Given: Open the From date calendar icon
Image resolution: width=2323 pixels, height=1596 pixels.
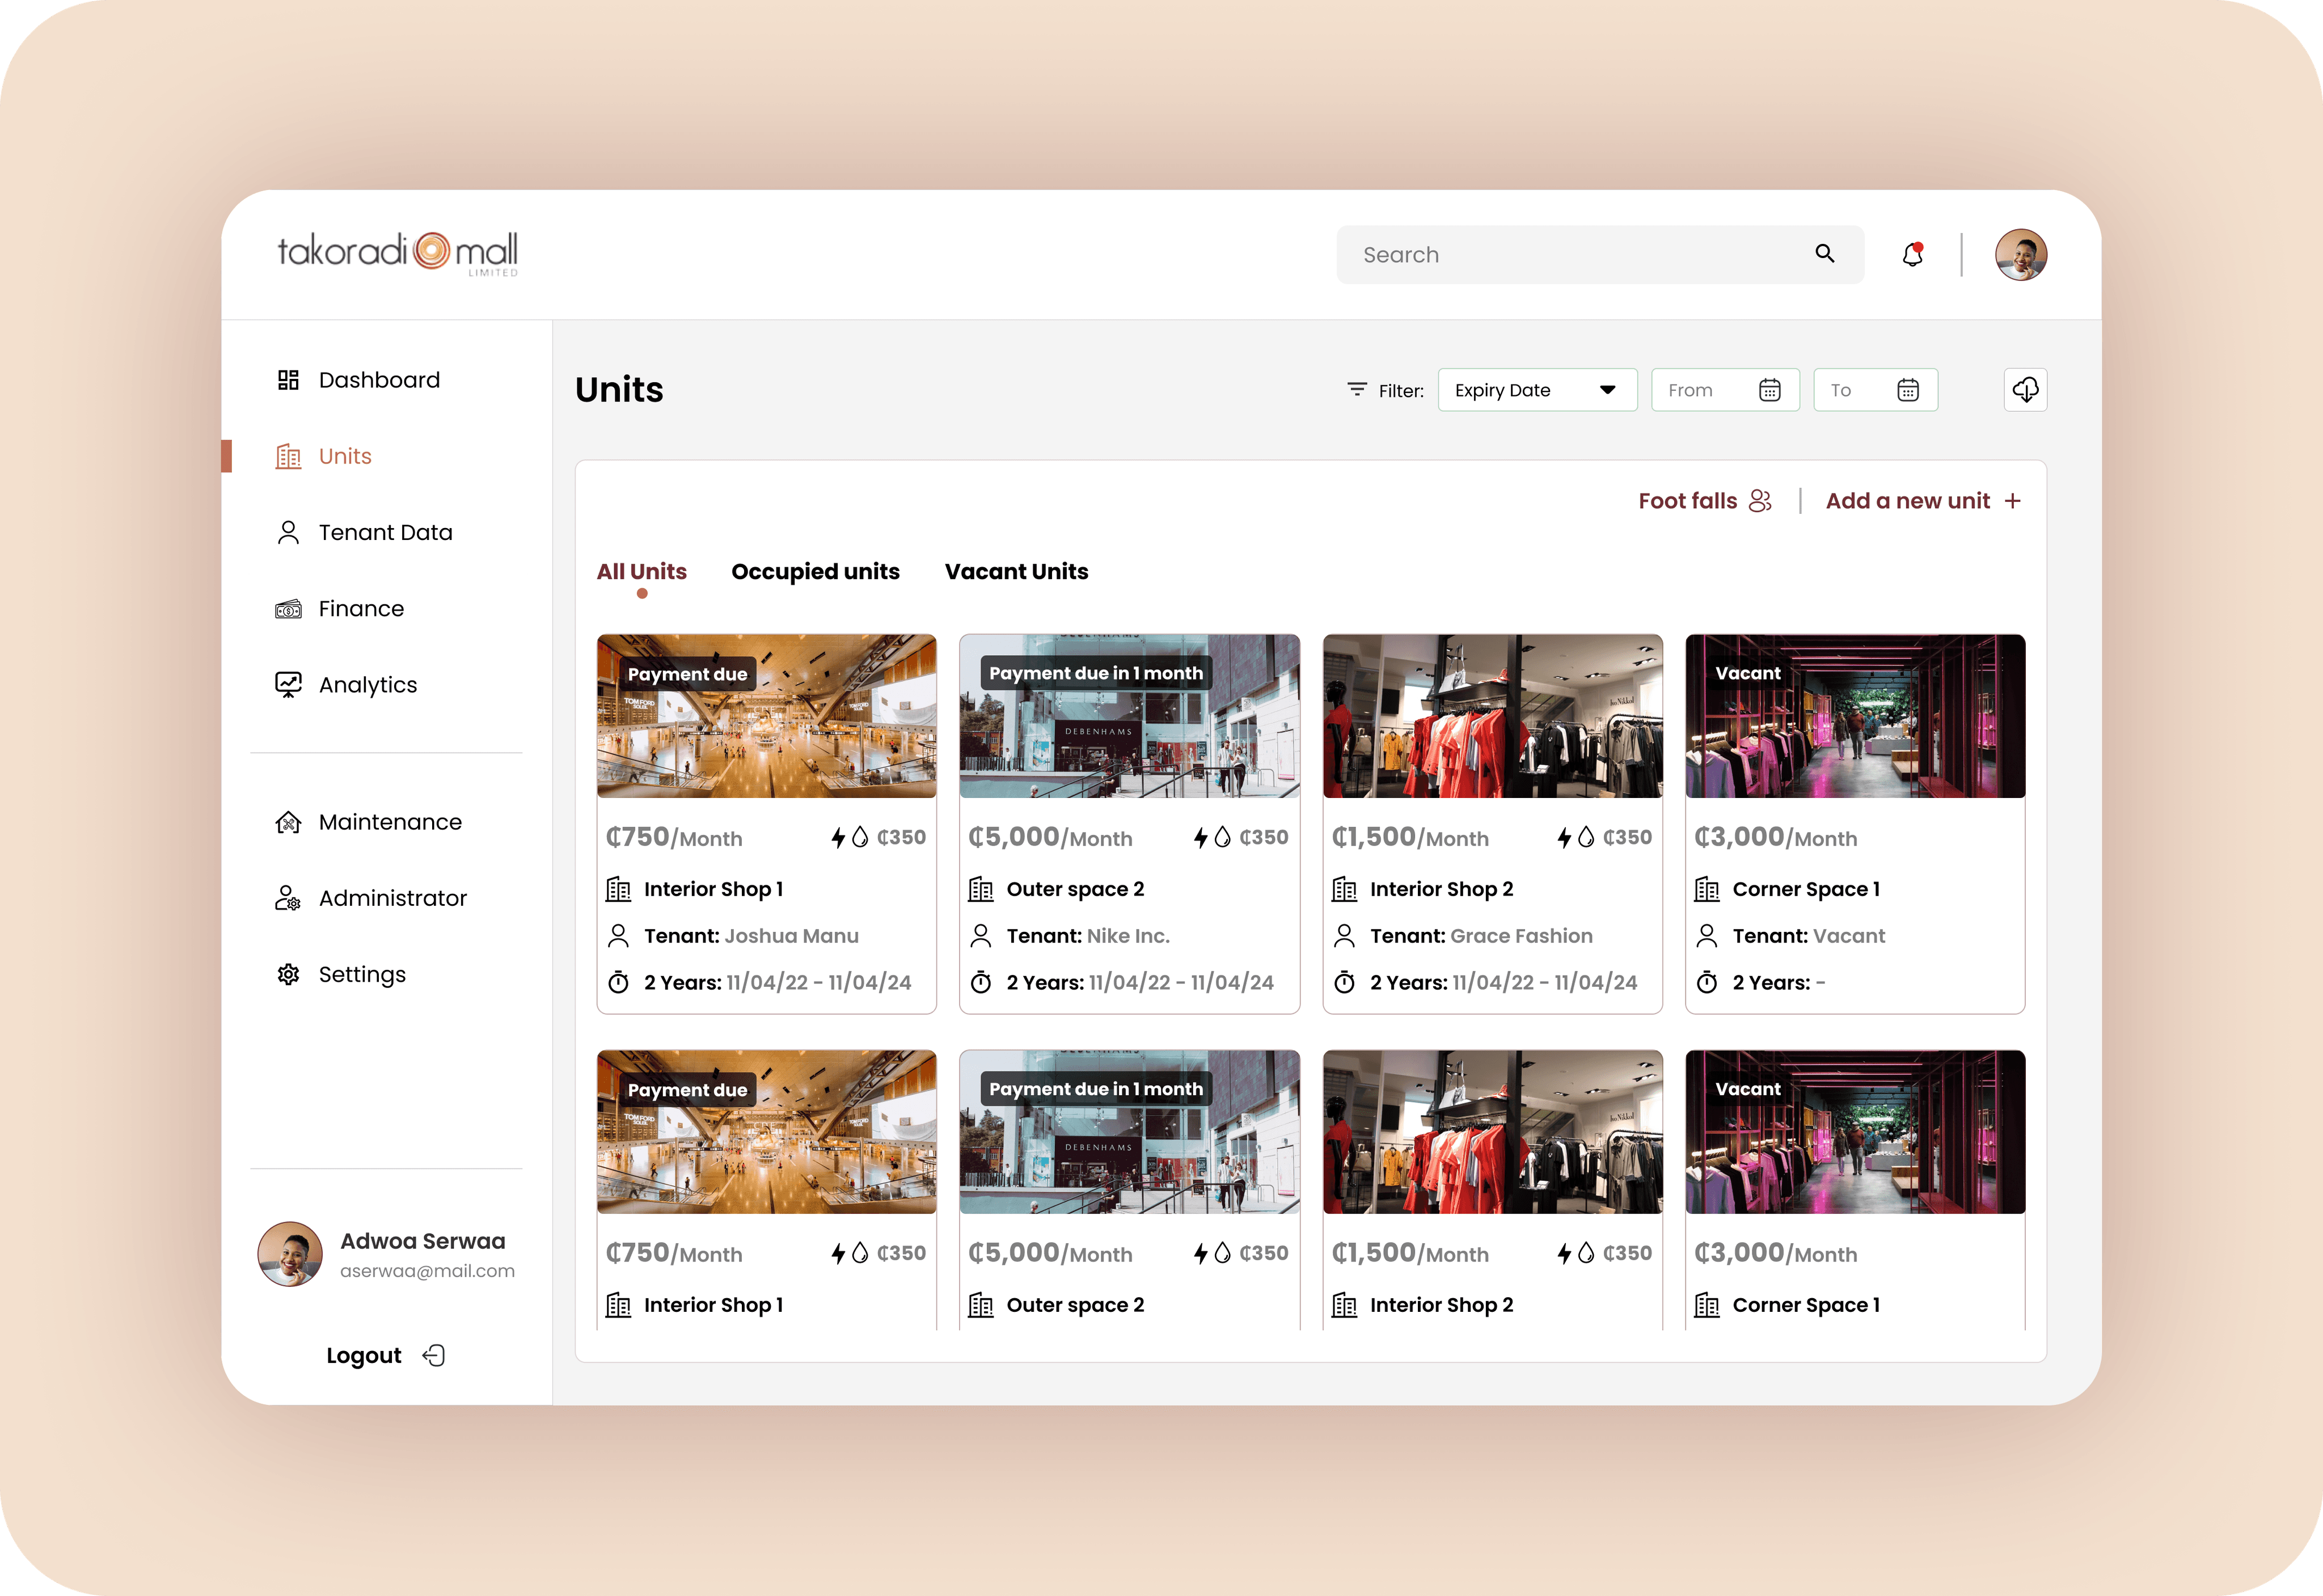Looking at the screenshot, I should (x=1769, y=390).
